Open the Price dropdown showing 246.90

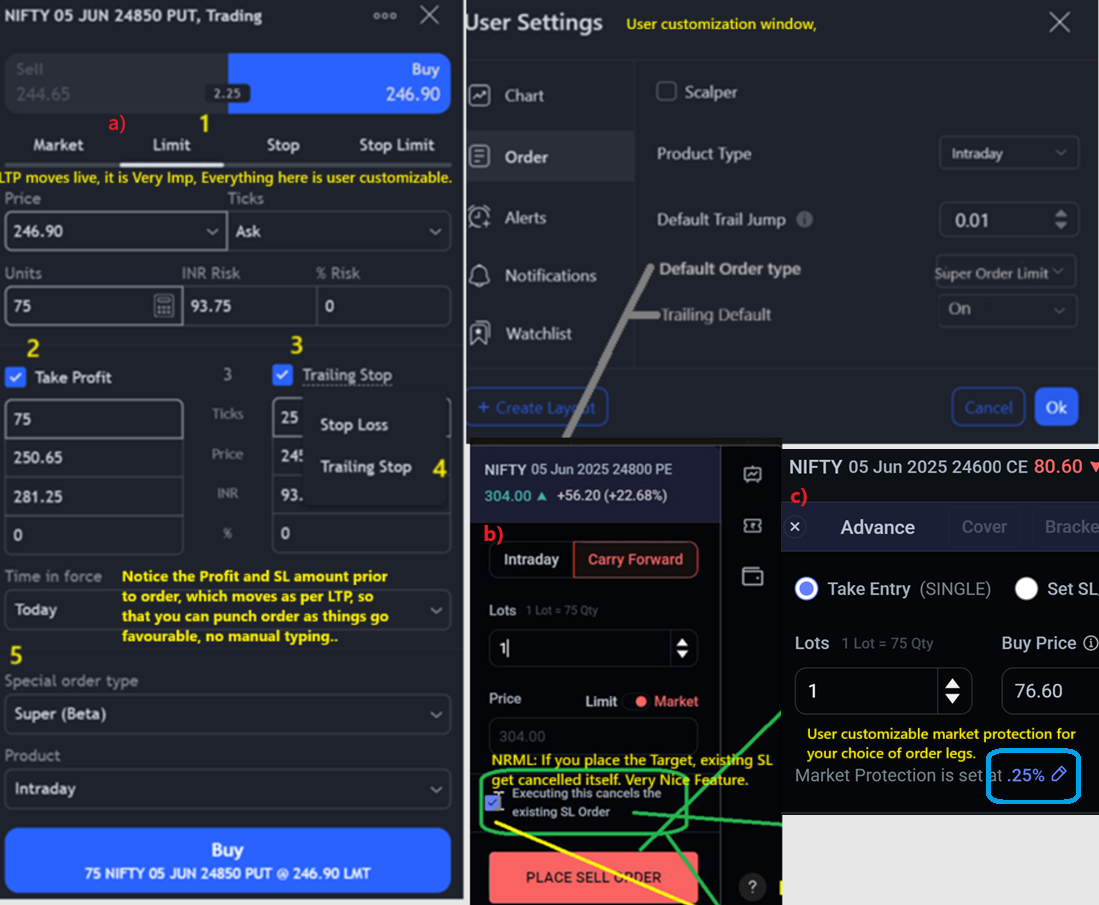coord(116,231)
